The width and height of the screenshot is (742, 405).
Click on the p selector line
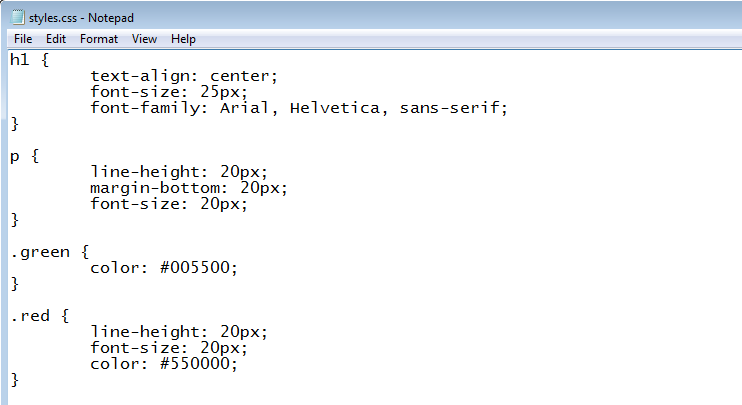[25, 156]
